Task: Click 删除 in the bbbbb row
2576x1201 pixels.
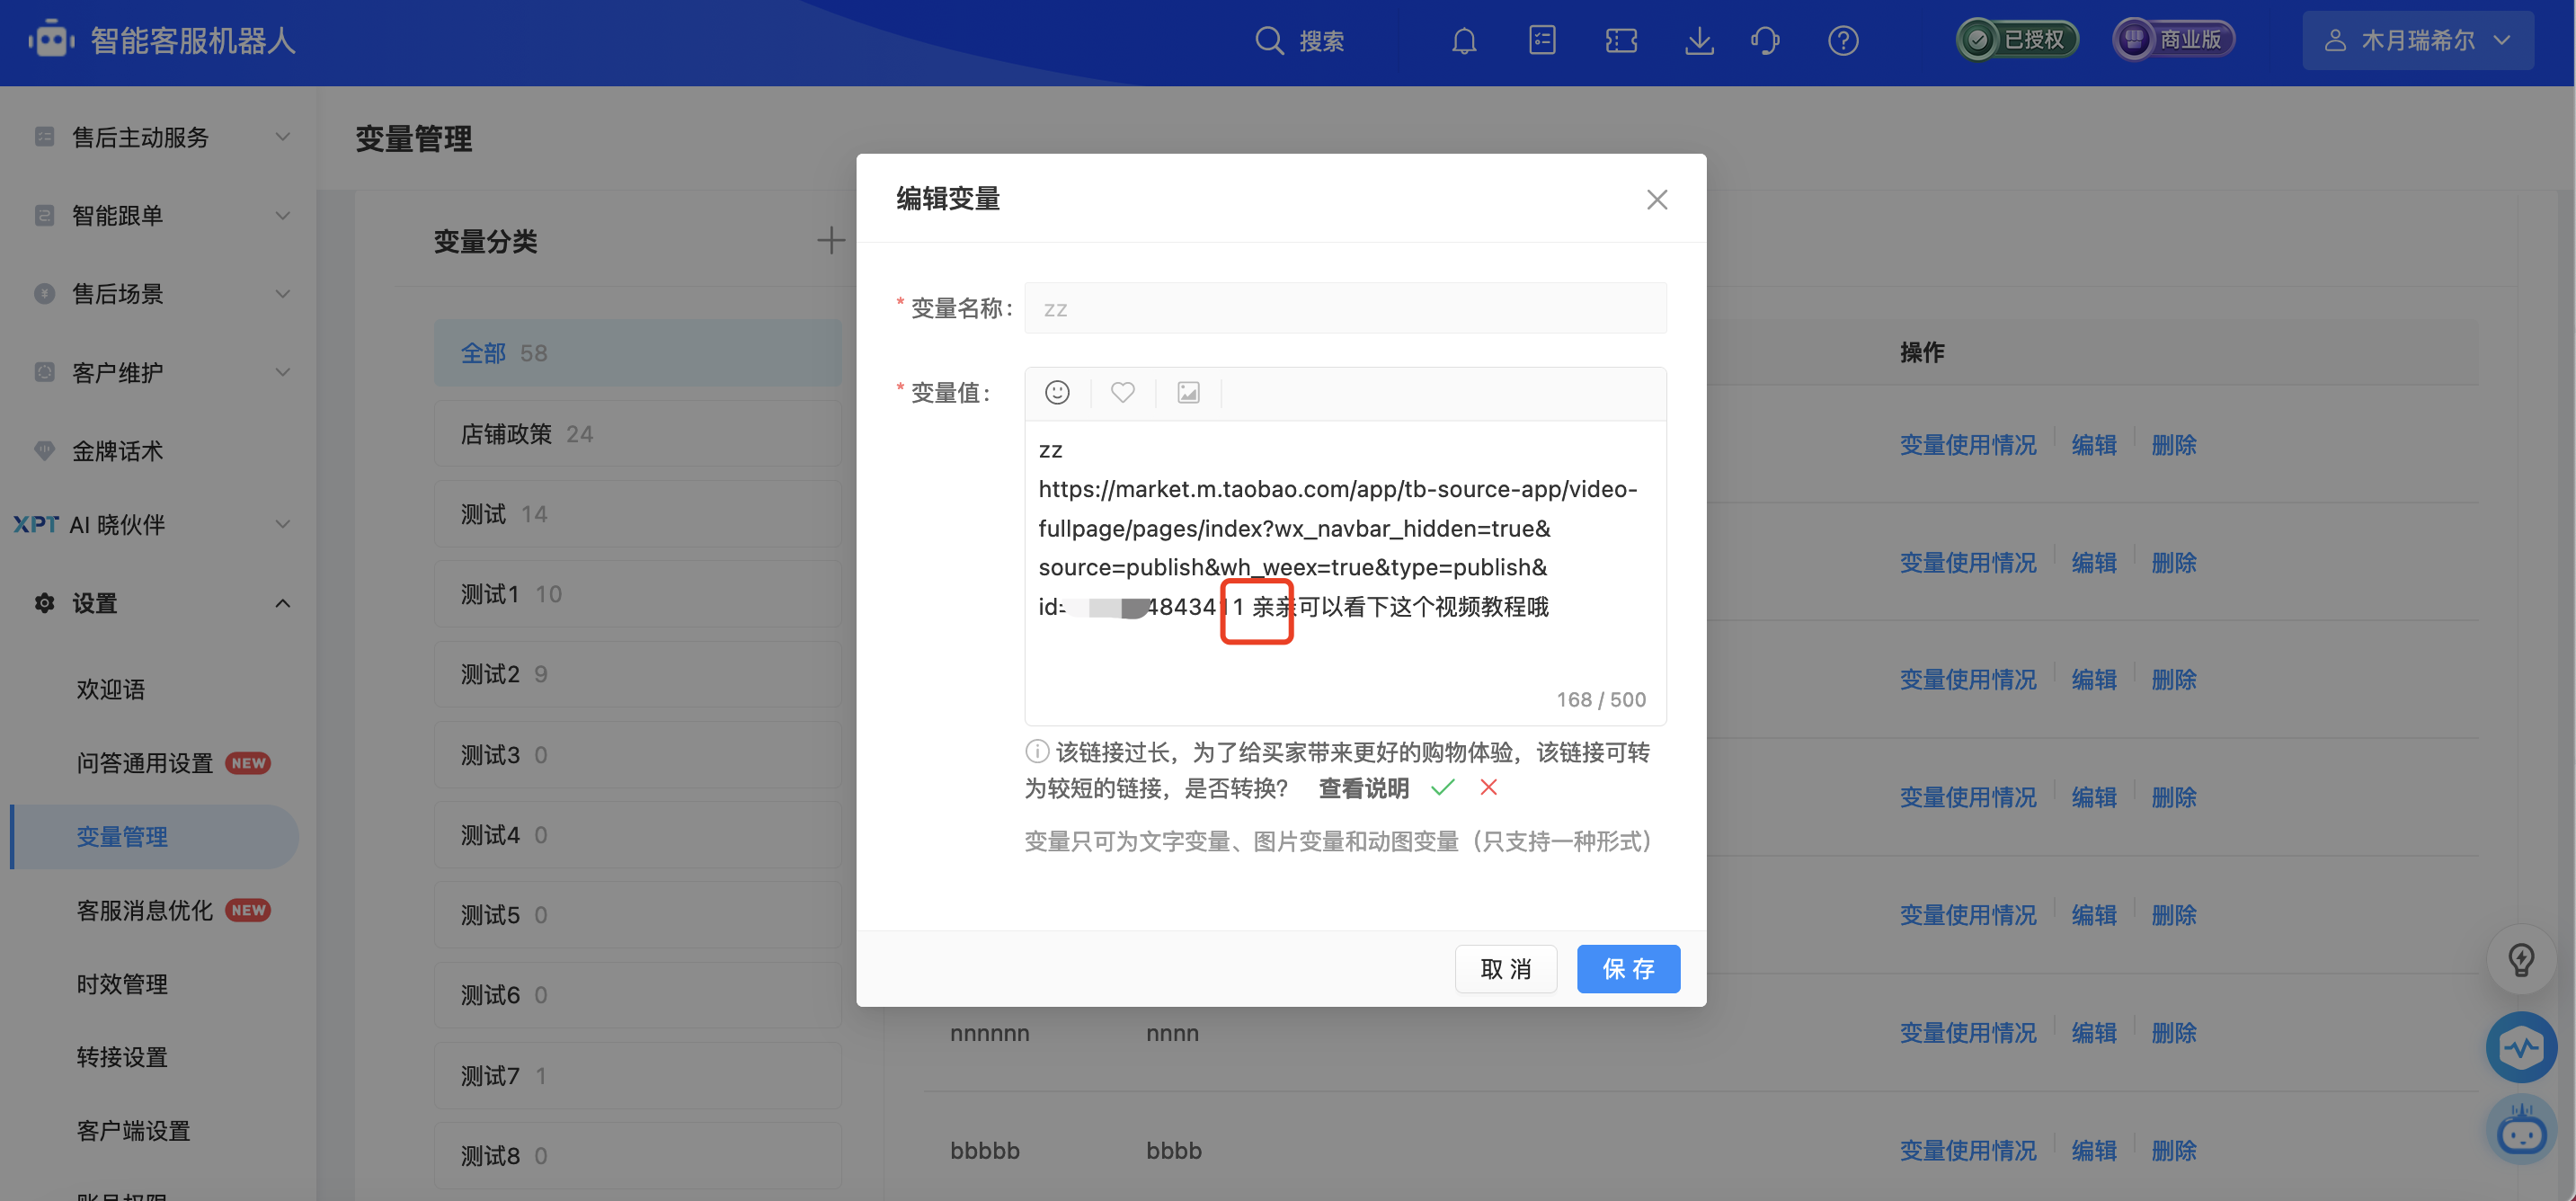Action: (2174, 1151)
